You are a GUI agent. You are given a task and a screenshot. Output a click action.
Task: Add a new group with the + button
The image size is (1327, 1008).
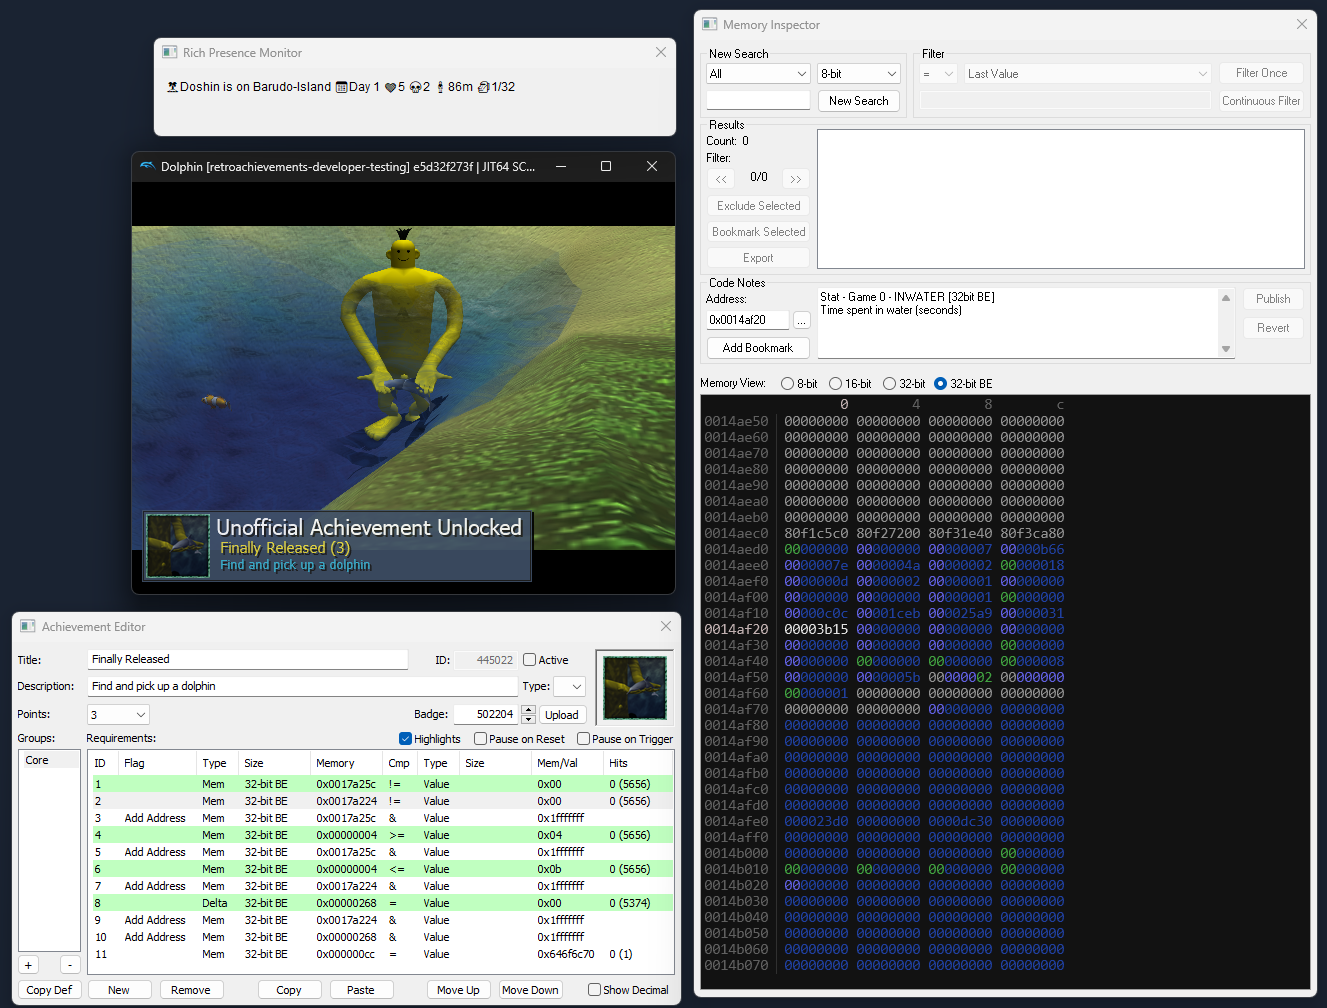coord(28,965)
